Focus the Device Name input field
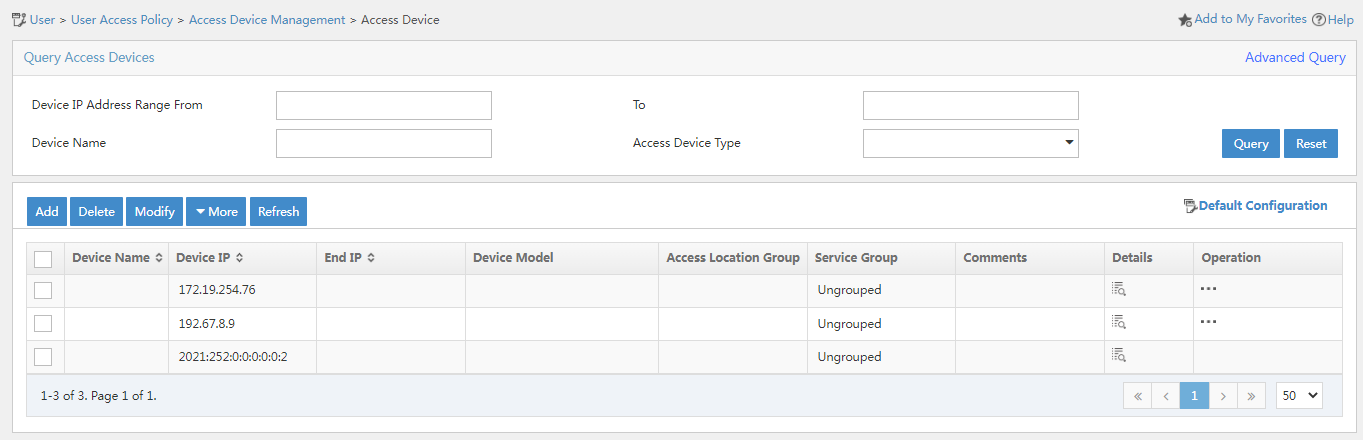 tap(384, 143)
